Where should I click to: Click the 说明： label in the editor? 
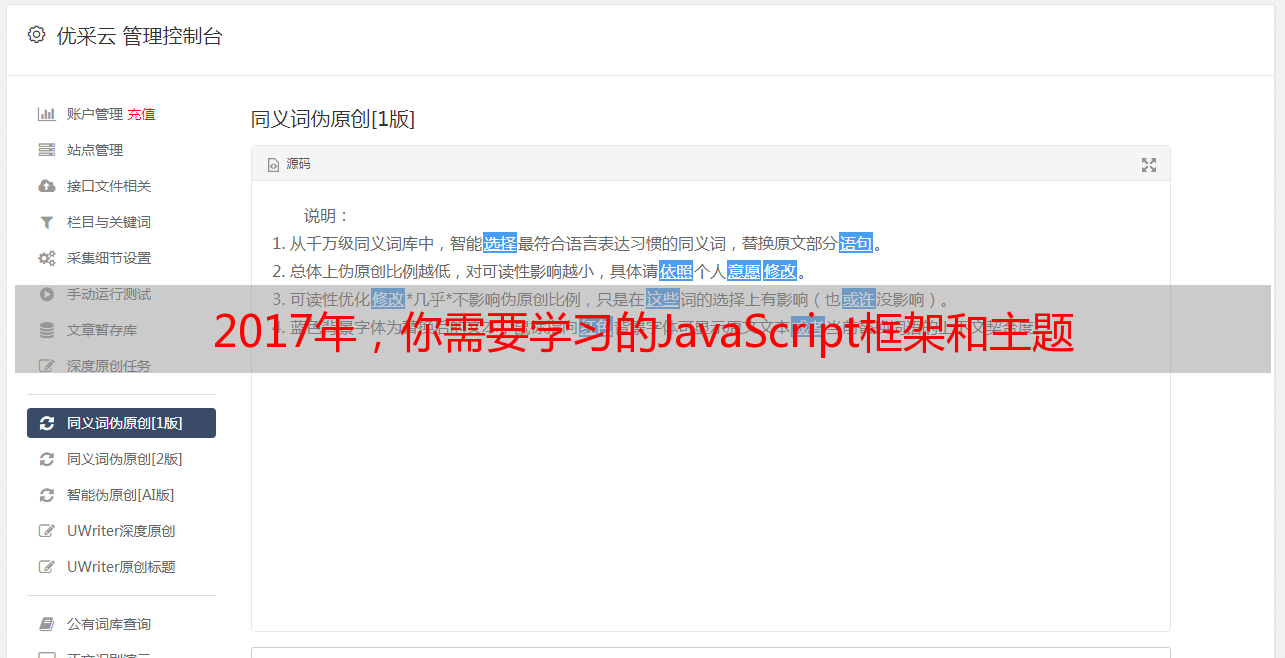327,216
